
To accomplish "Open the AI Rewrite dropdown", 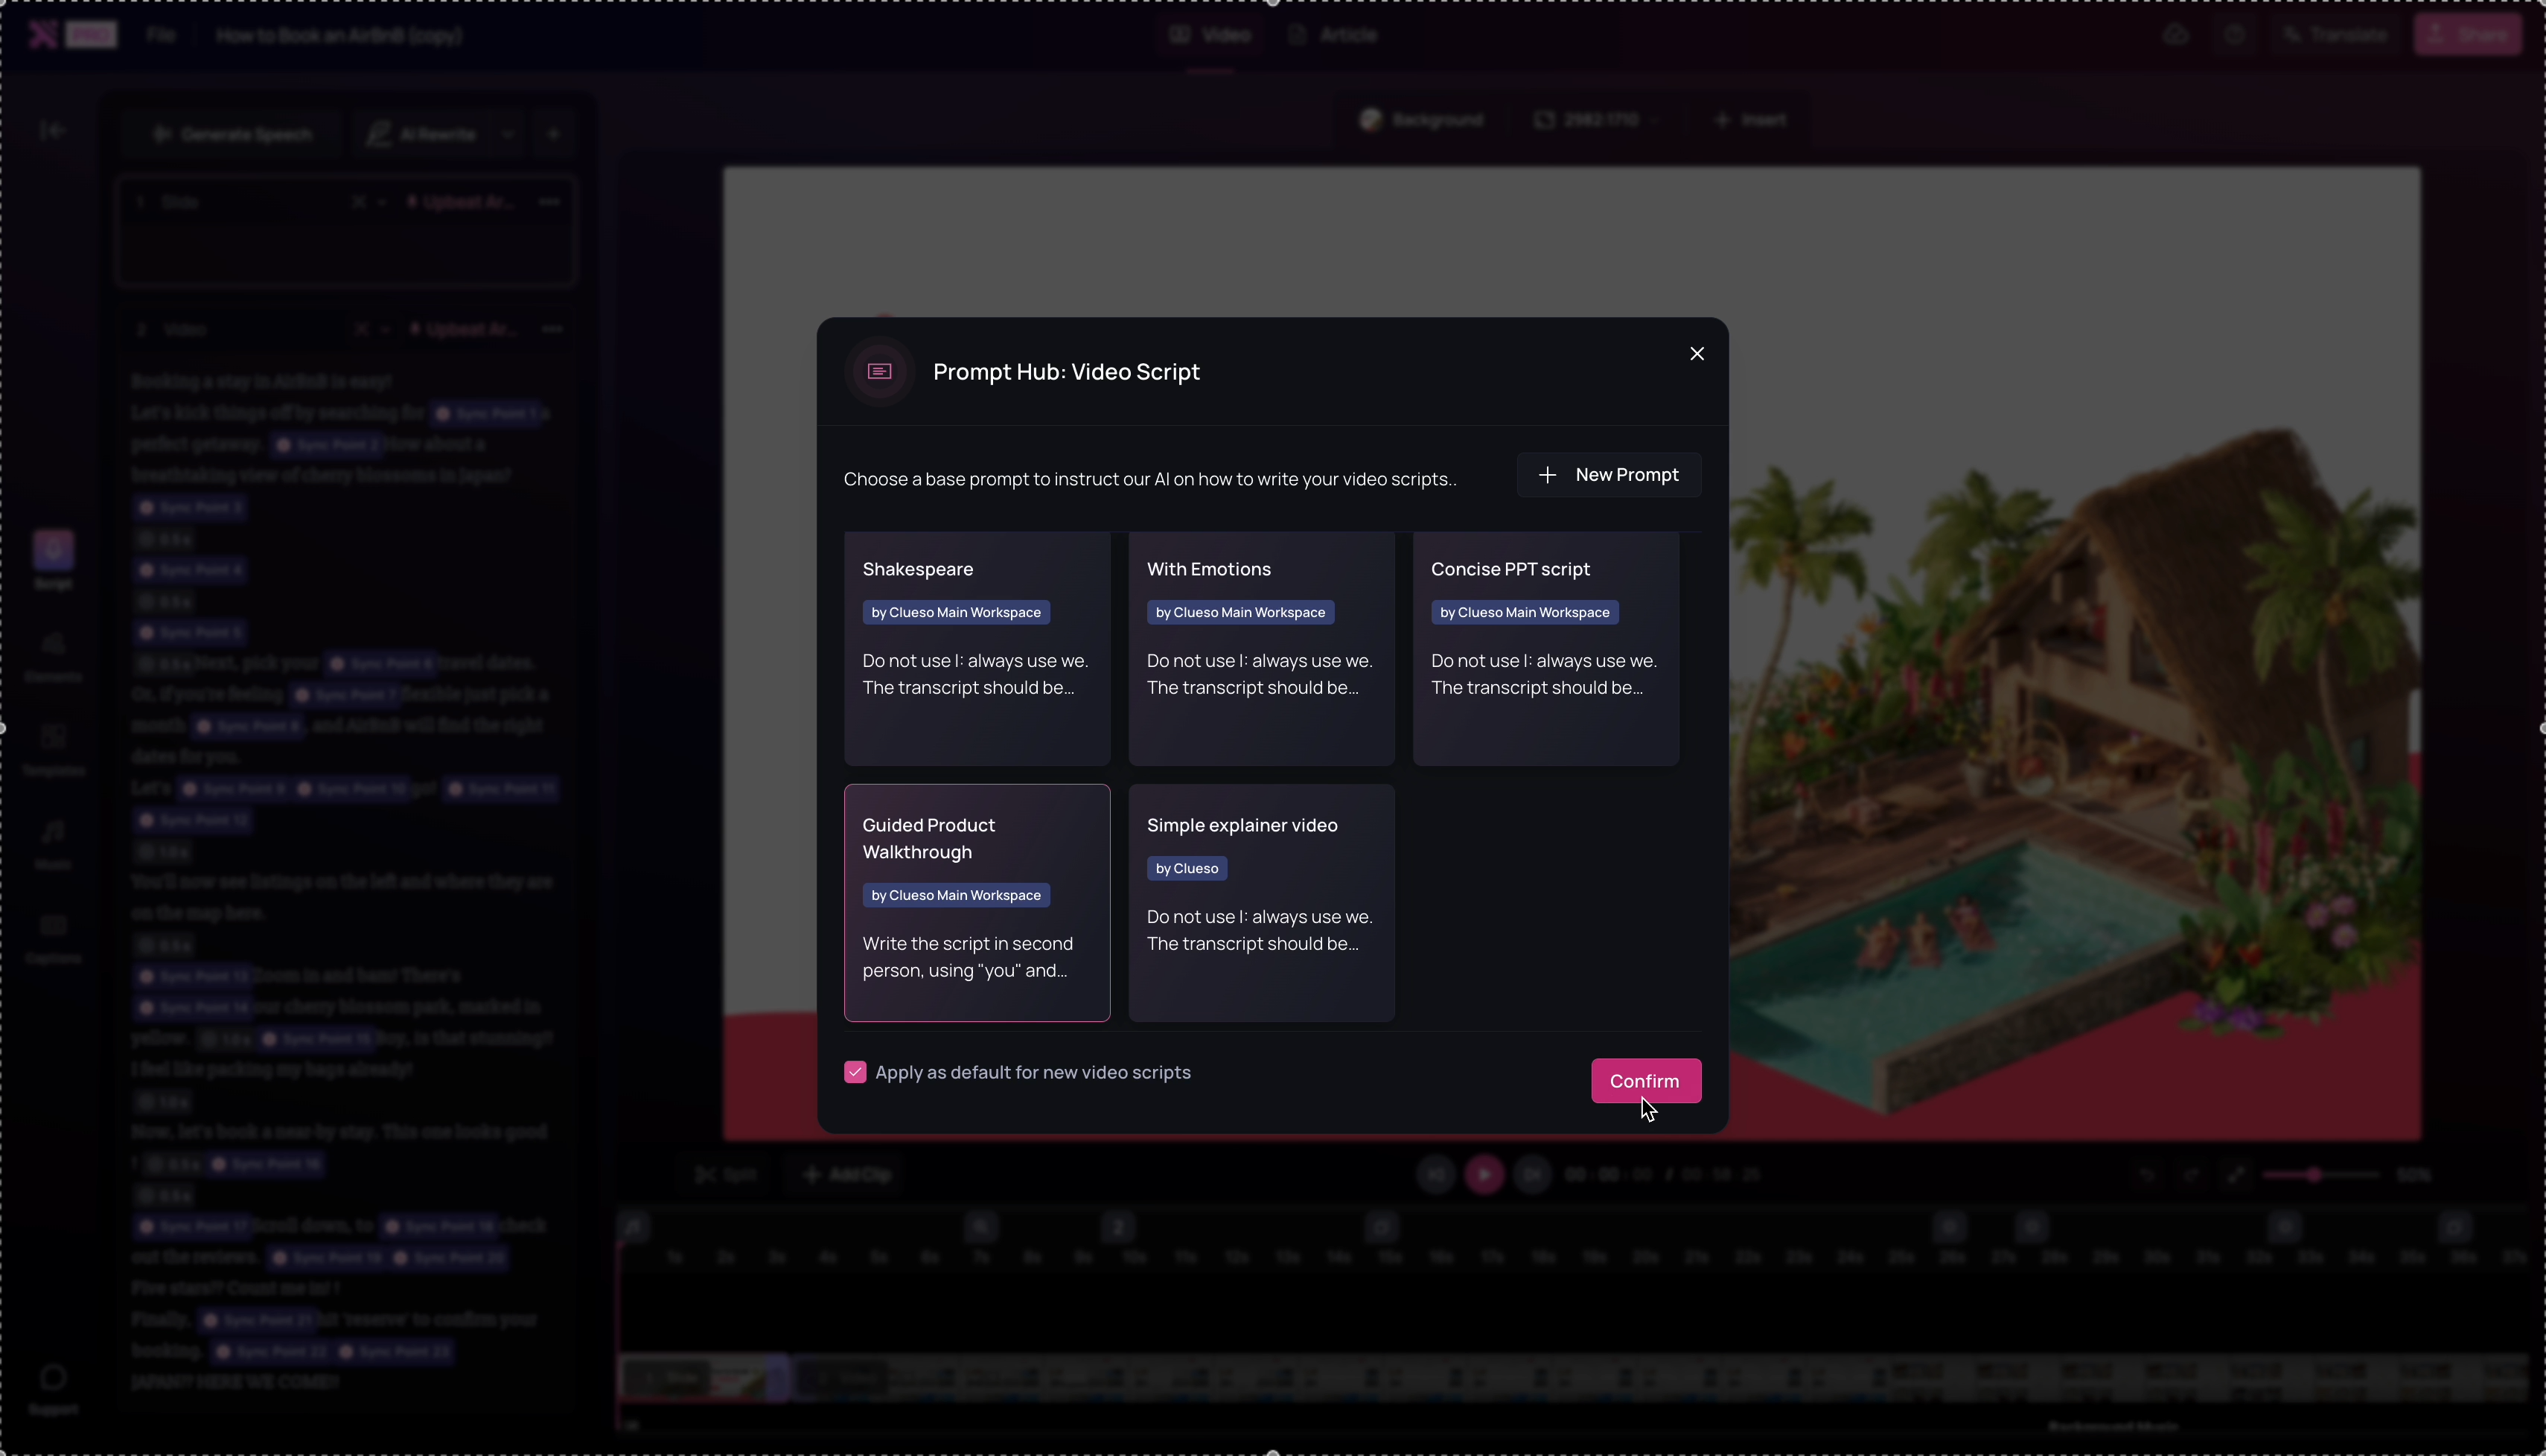I will click(508, 134).
